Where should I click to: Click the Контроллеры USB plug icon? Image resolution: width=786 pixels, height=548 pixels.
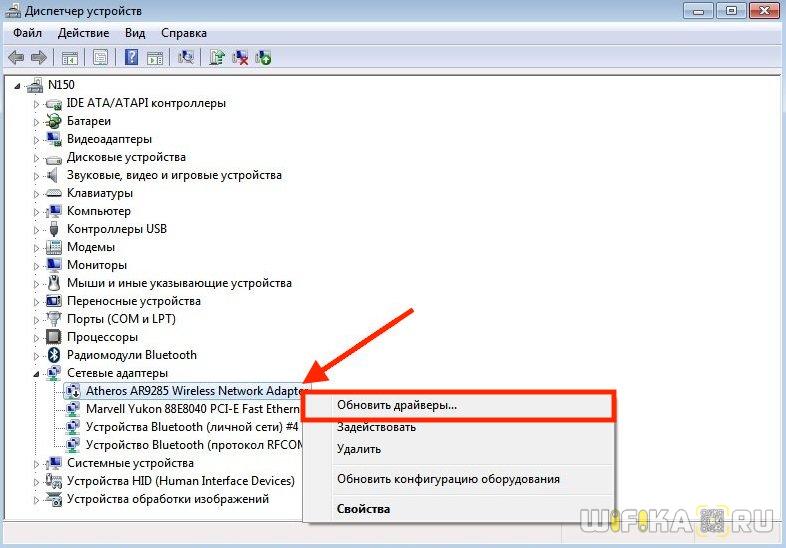(x=54, y=229)
